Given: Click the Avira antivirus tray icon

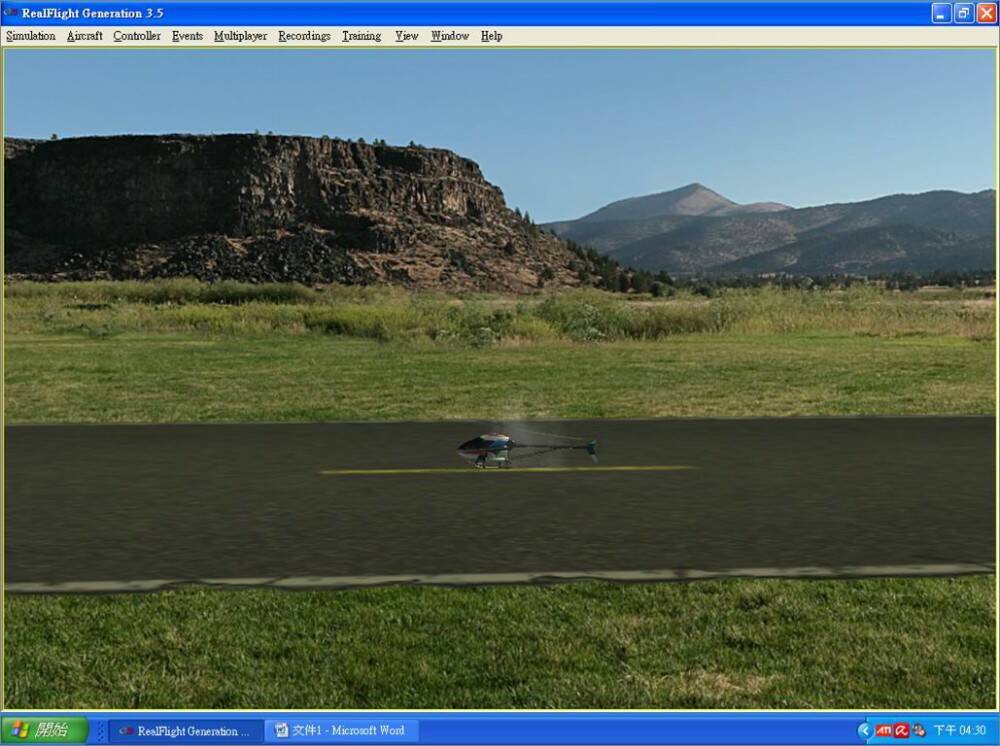Looking at the screenshot, I should point(901,731).
